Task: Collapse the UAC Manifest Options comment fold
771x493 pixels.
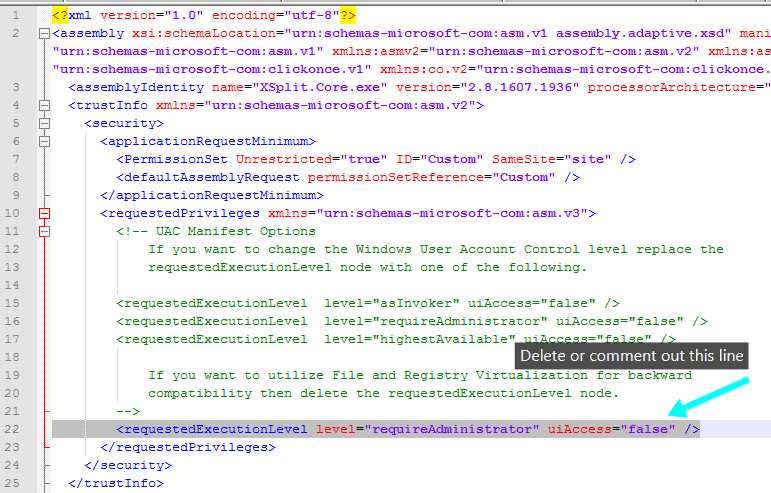Action: coord(44,231)
